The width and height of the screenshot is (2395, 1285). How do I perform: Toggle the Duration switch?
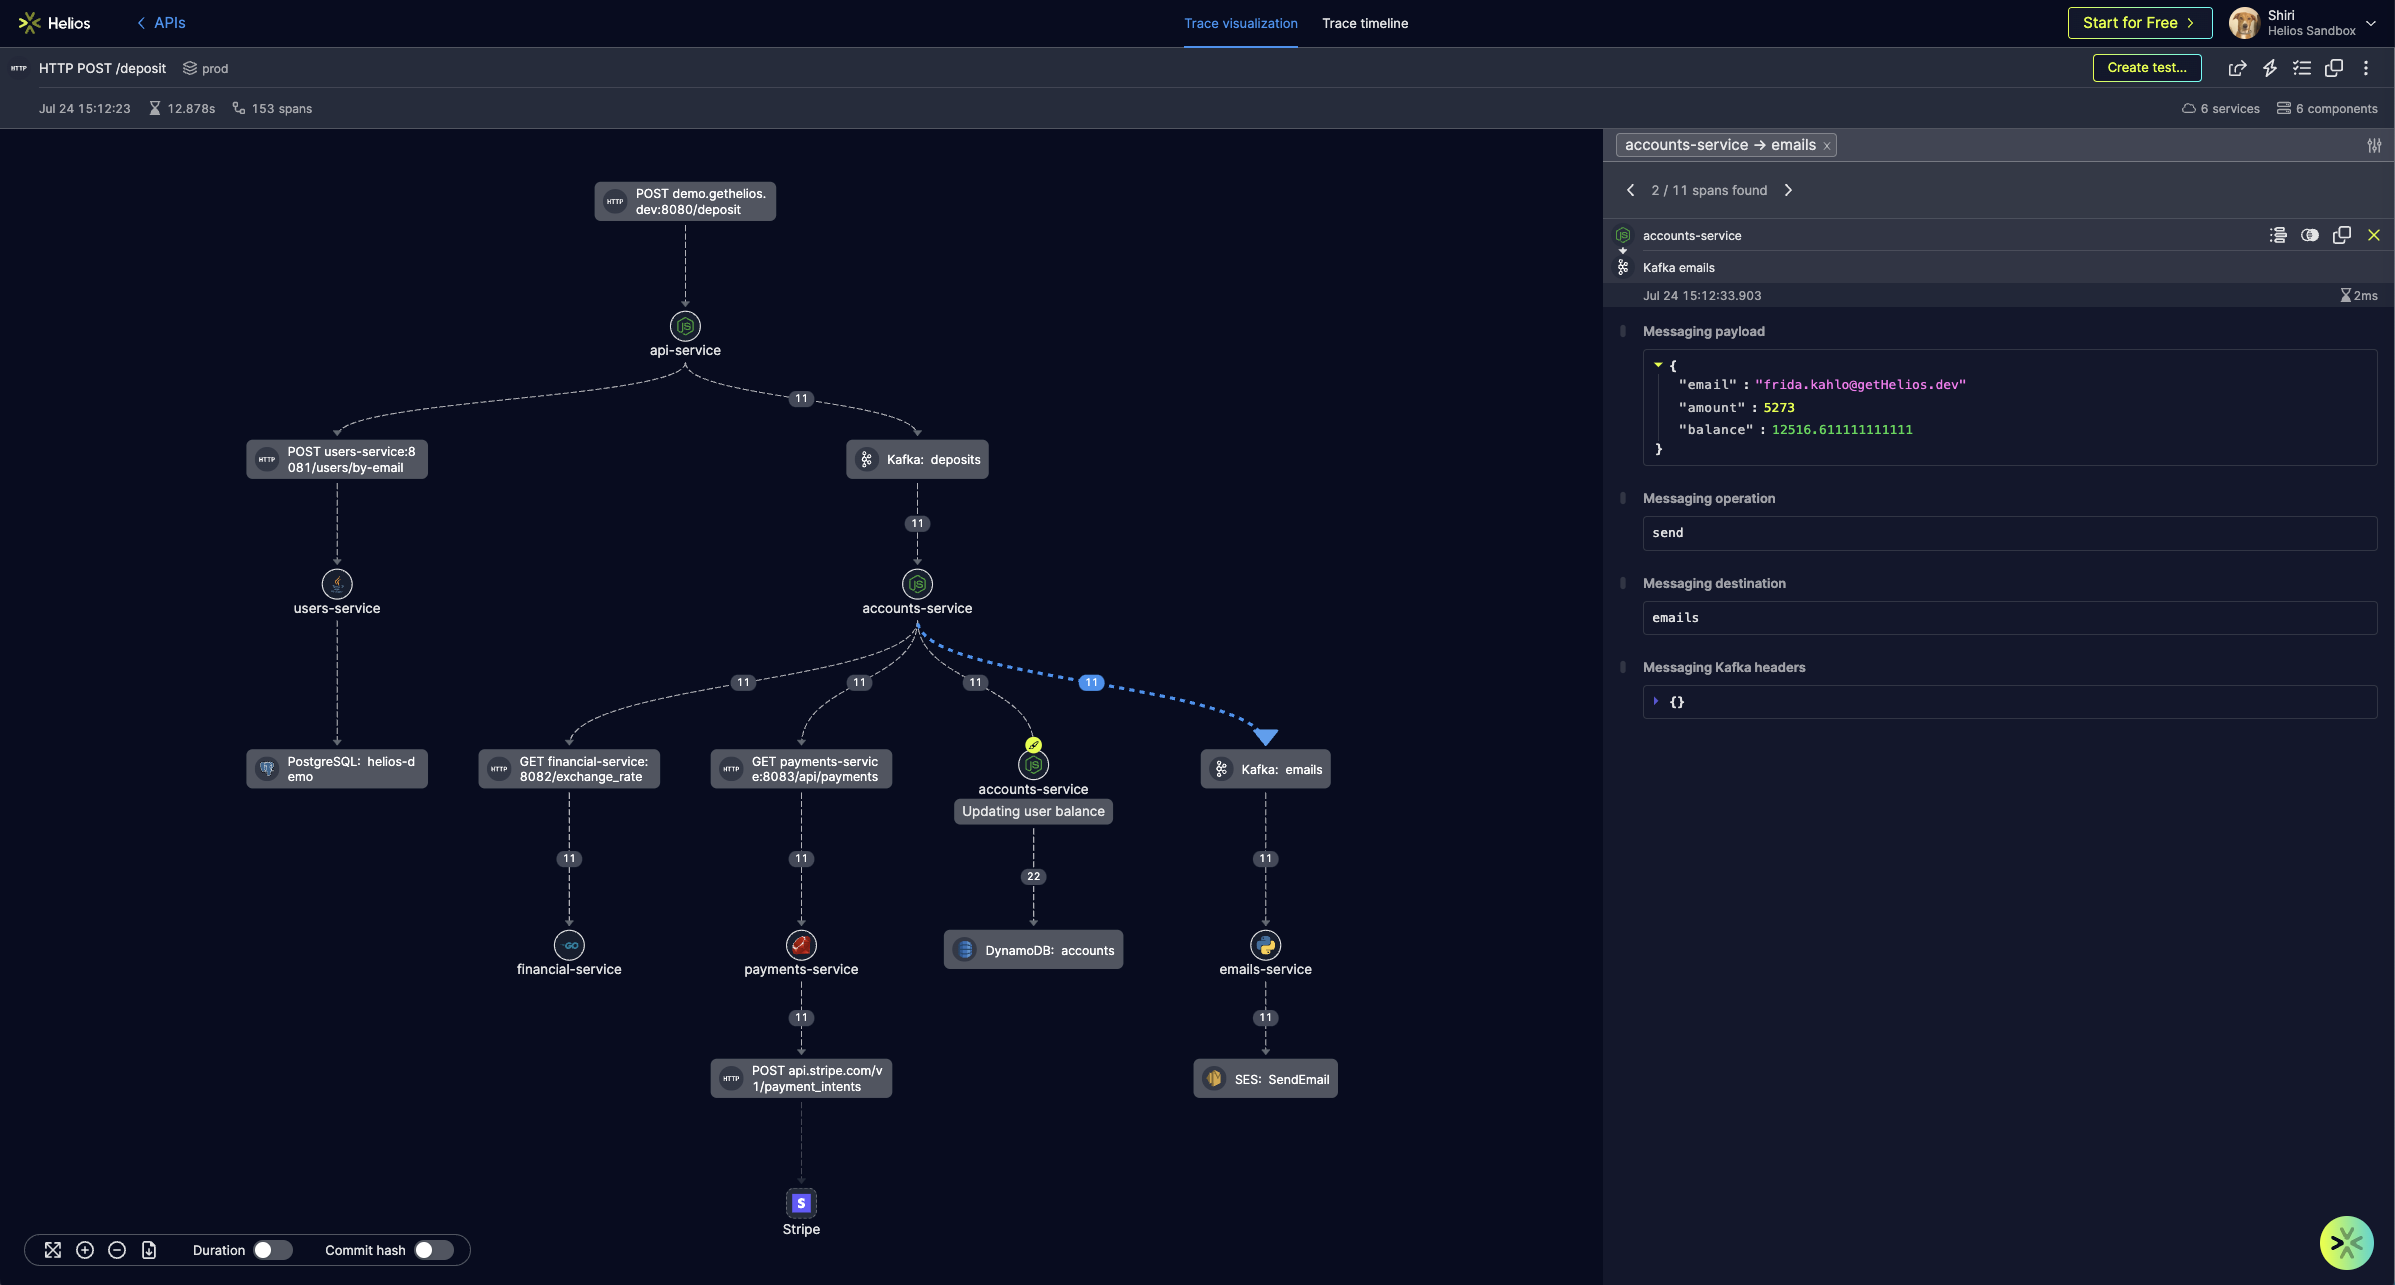(272, 1250)
